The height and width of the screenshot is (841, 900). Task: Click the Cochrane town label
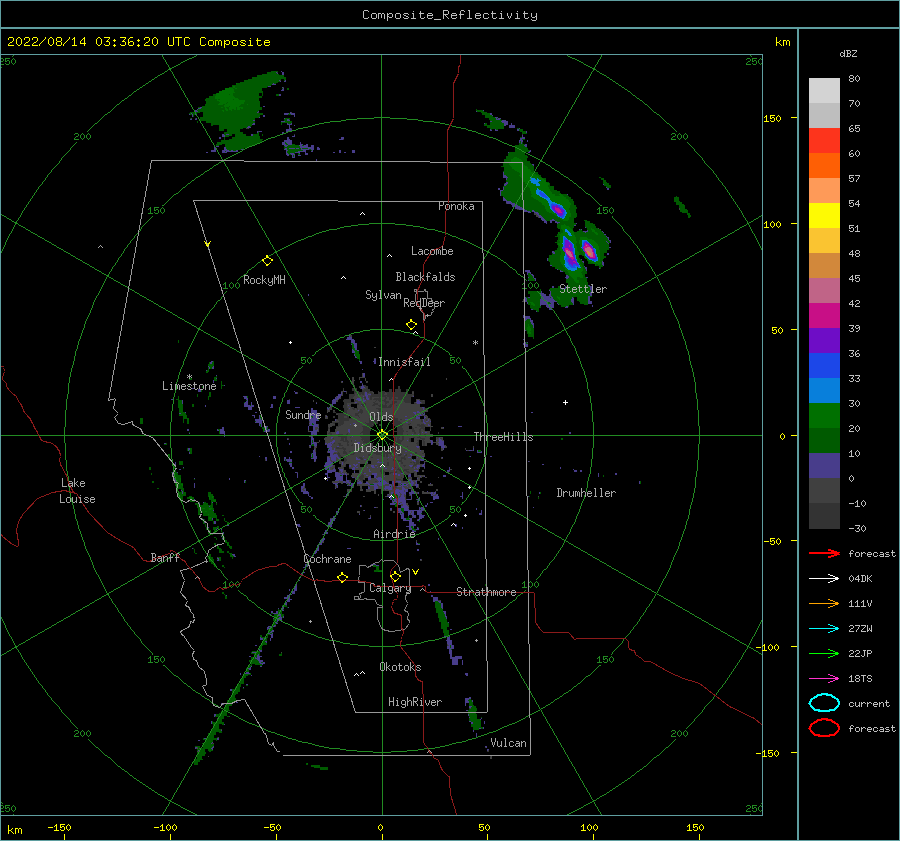[327, 559]
